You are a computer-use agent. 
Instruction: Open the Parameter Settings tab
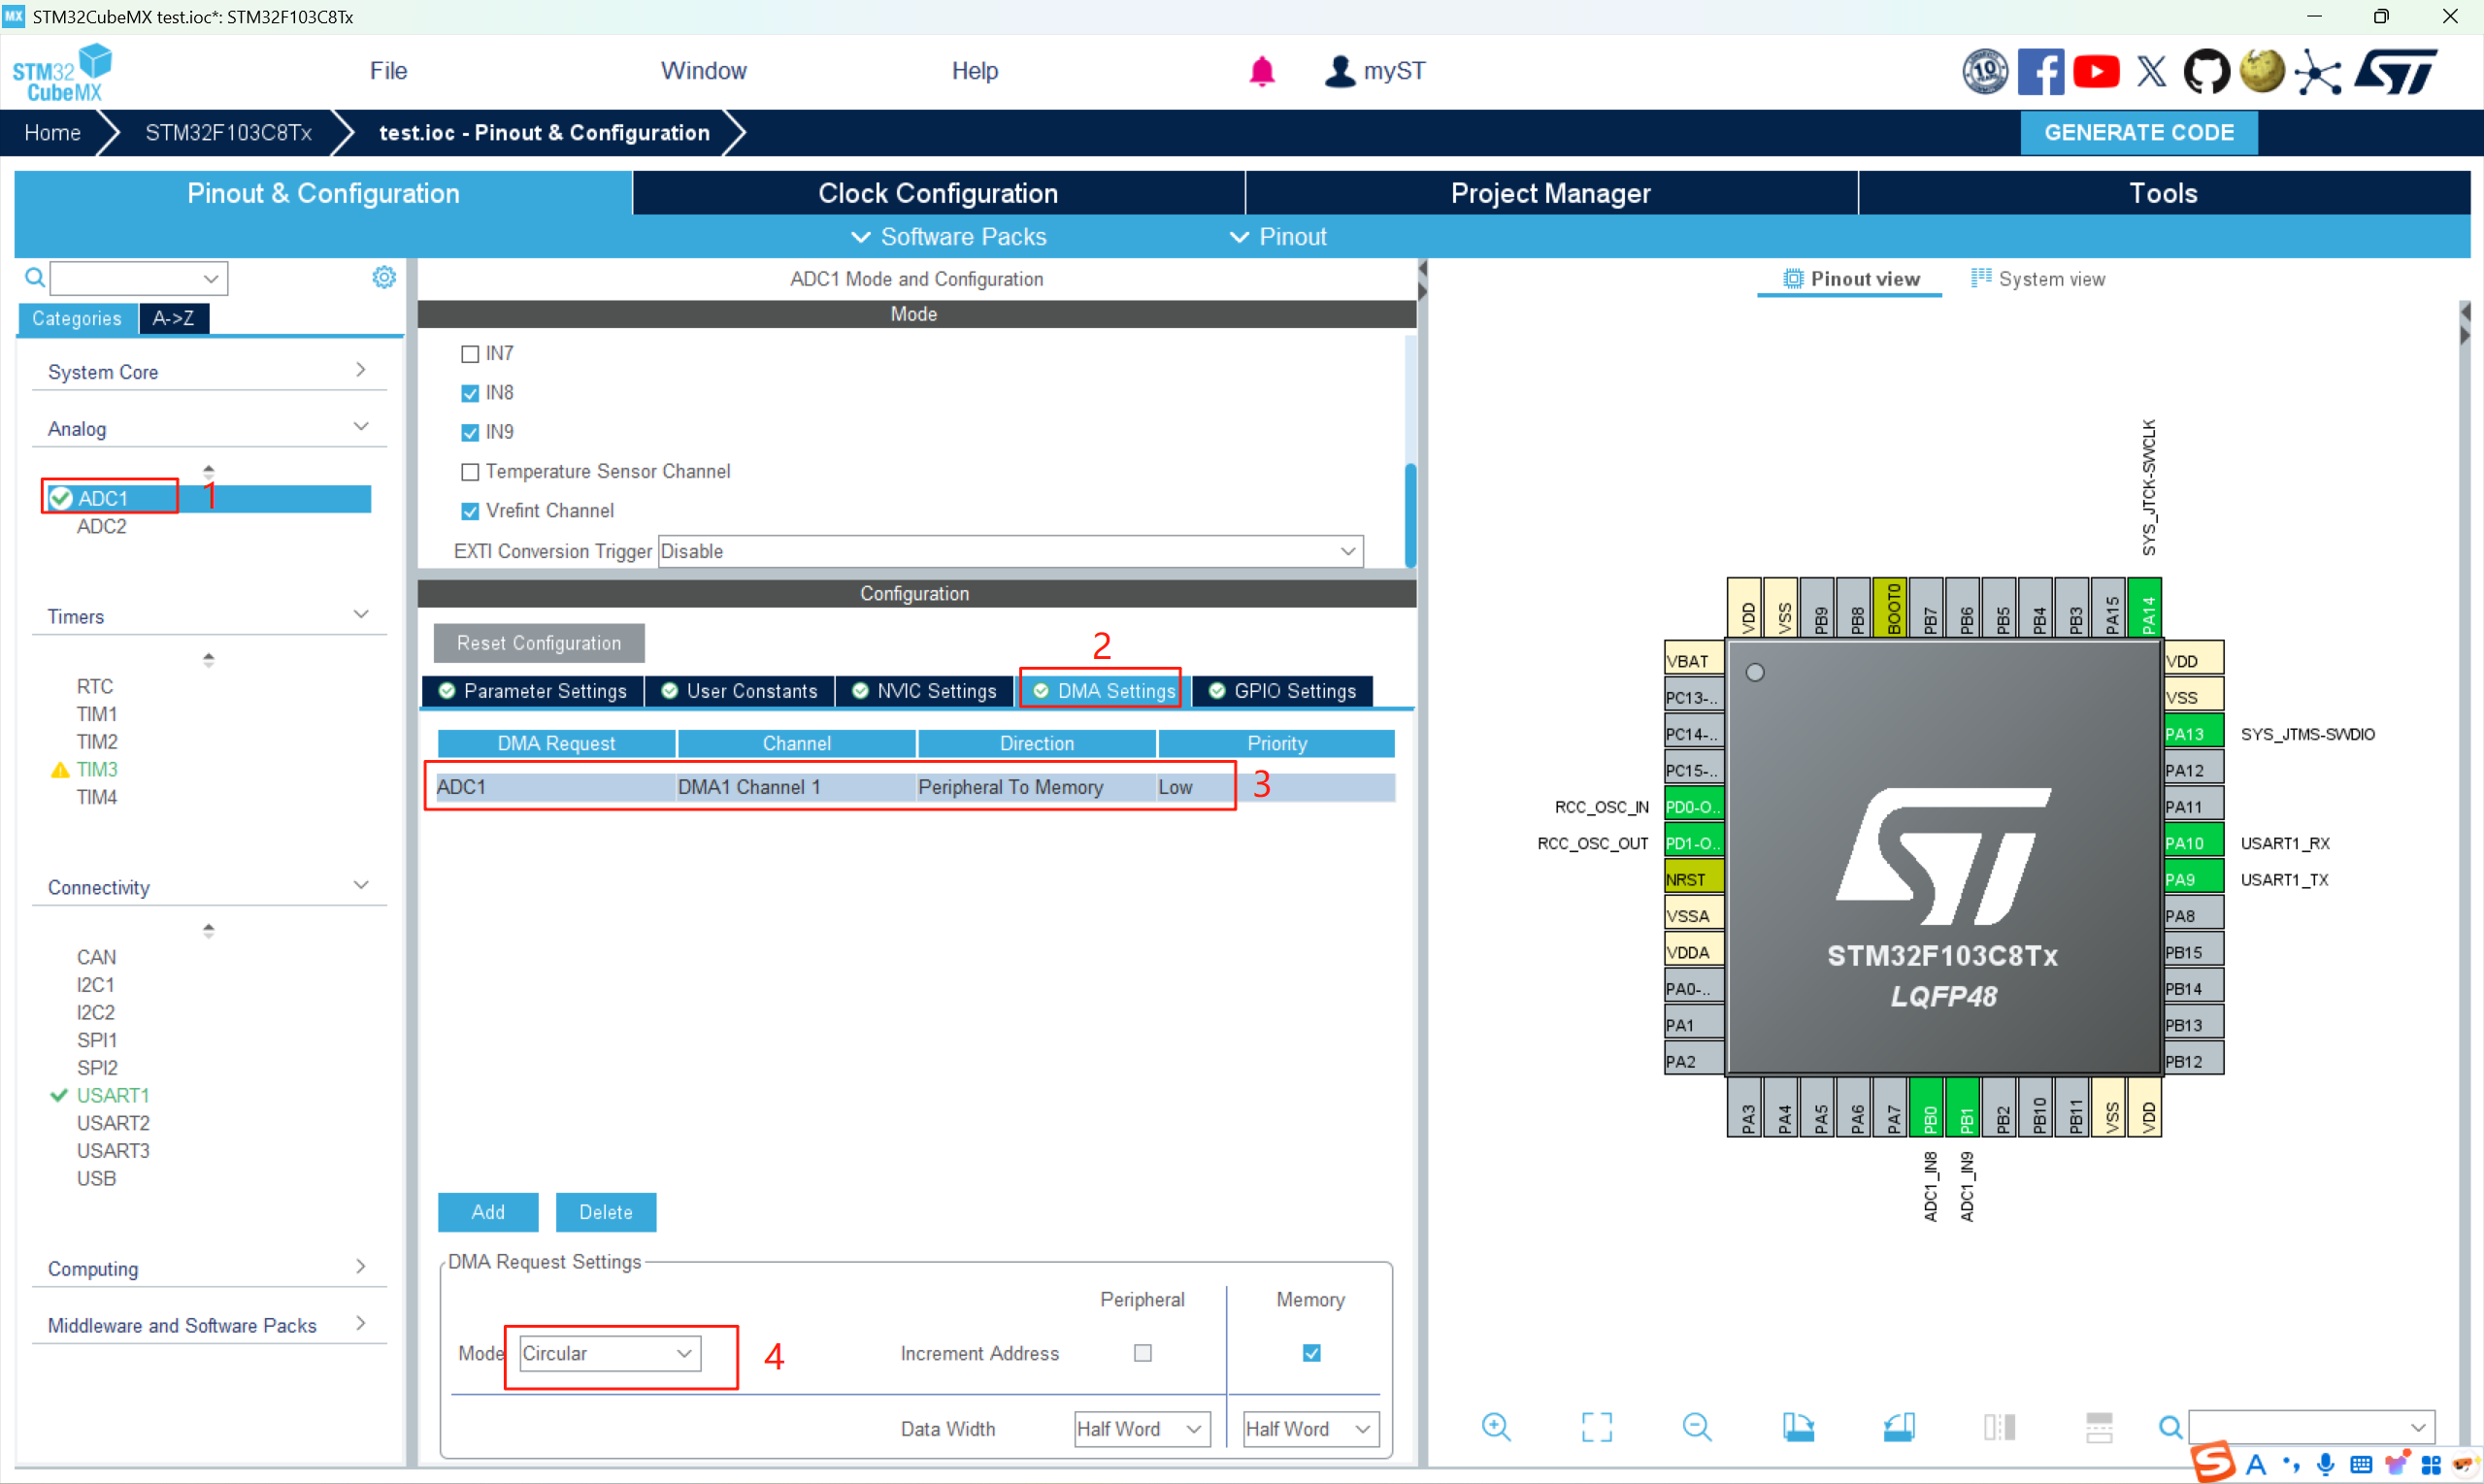click(533, 691)
